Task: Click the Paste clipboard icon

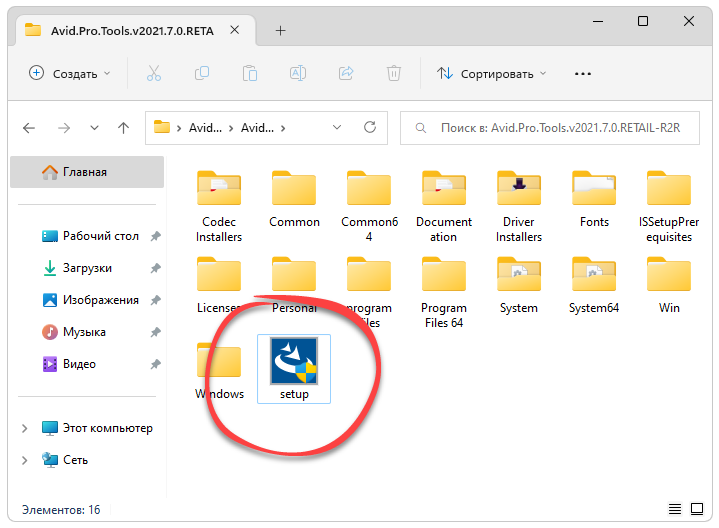Action: pyautogui.click(x=250, y=73)
